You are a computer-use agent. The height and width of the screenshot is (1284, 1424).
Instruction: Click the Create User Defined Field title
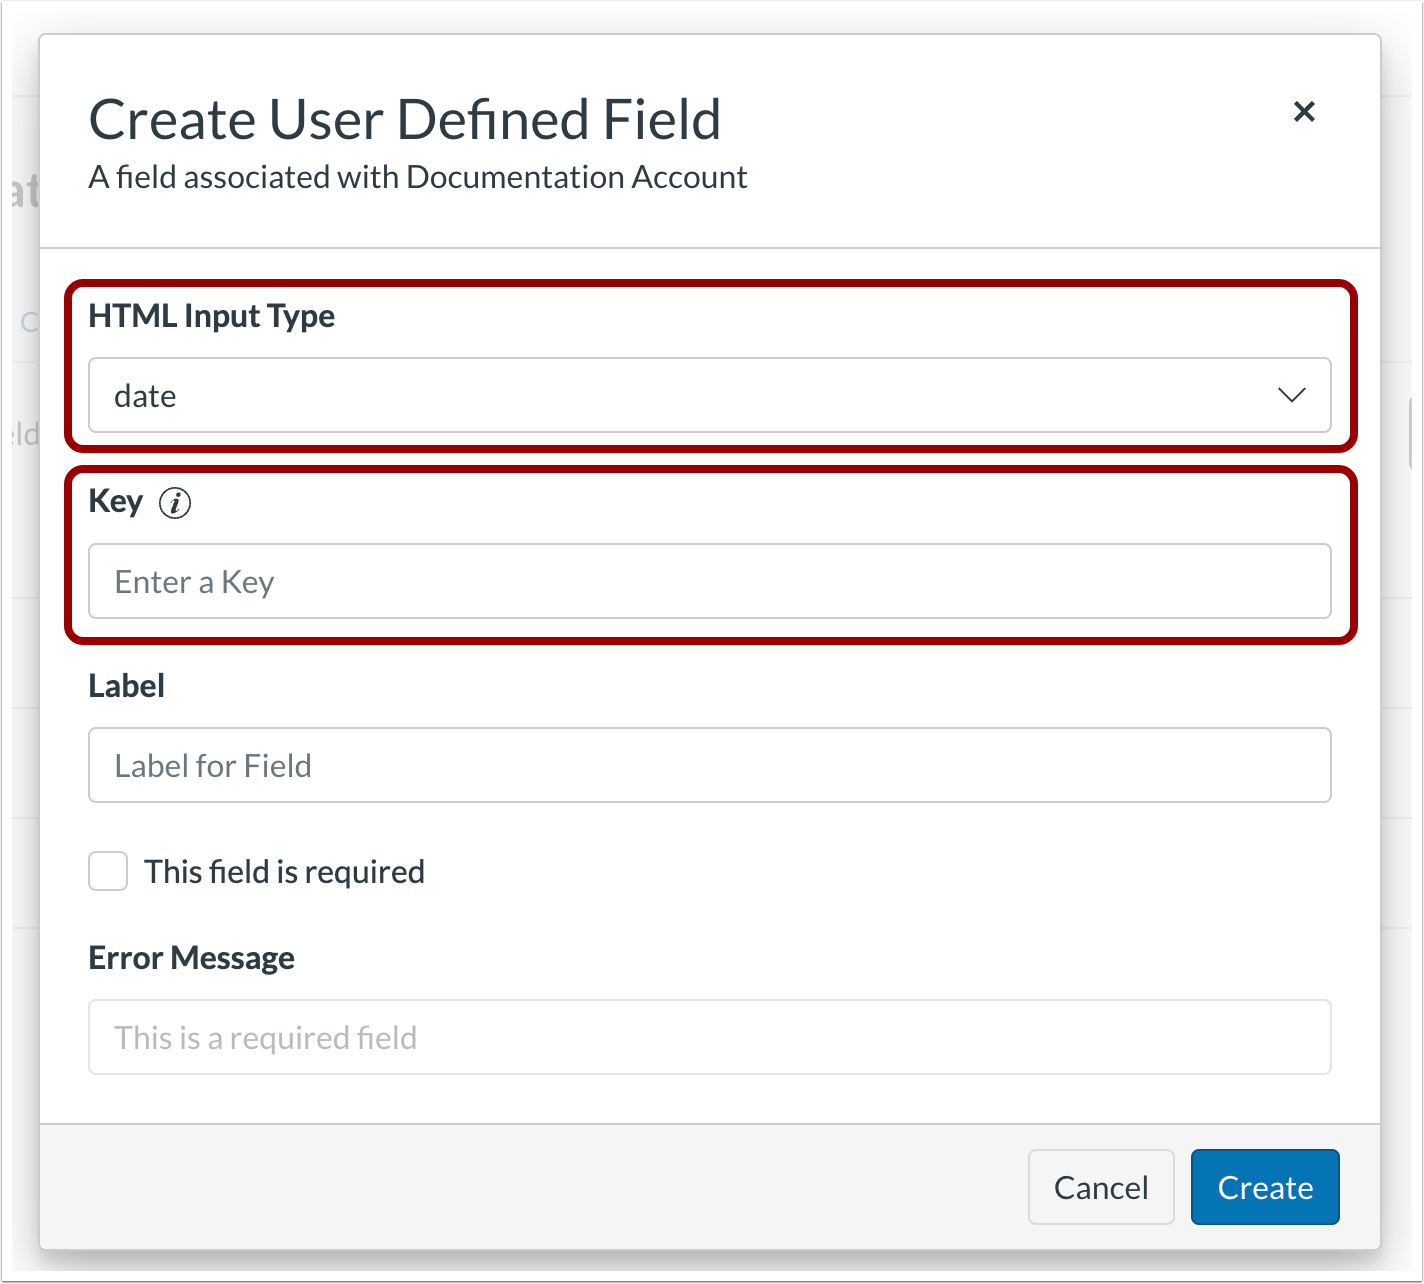coord(405,120)
